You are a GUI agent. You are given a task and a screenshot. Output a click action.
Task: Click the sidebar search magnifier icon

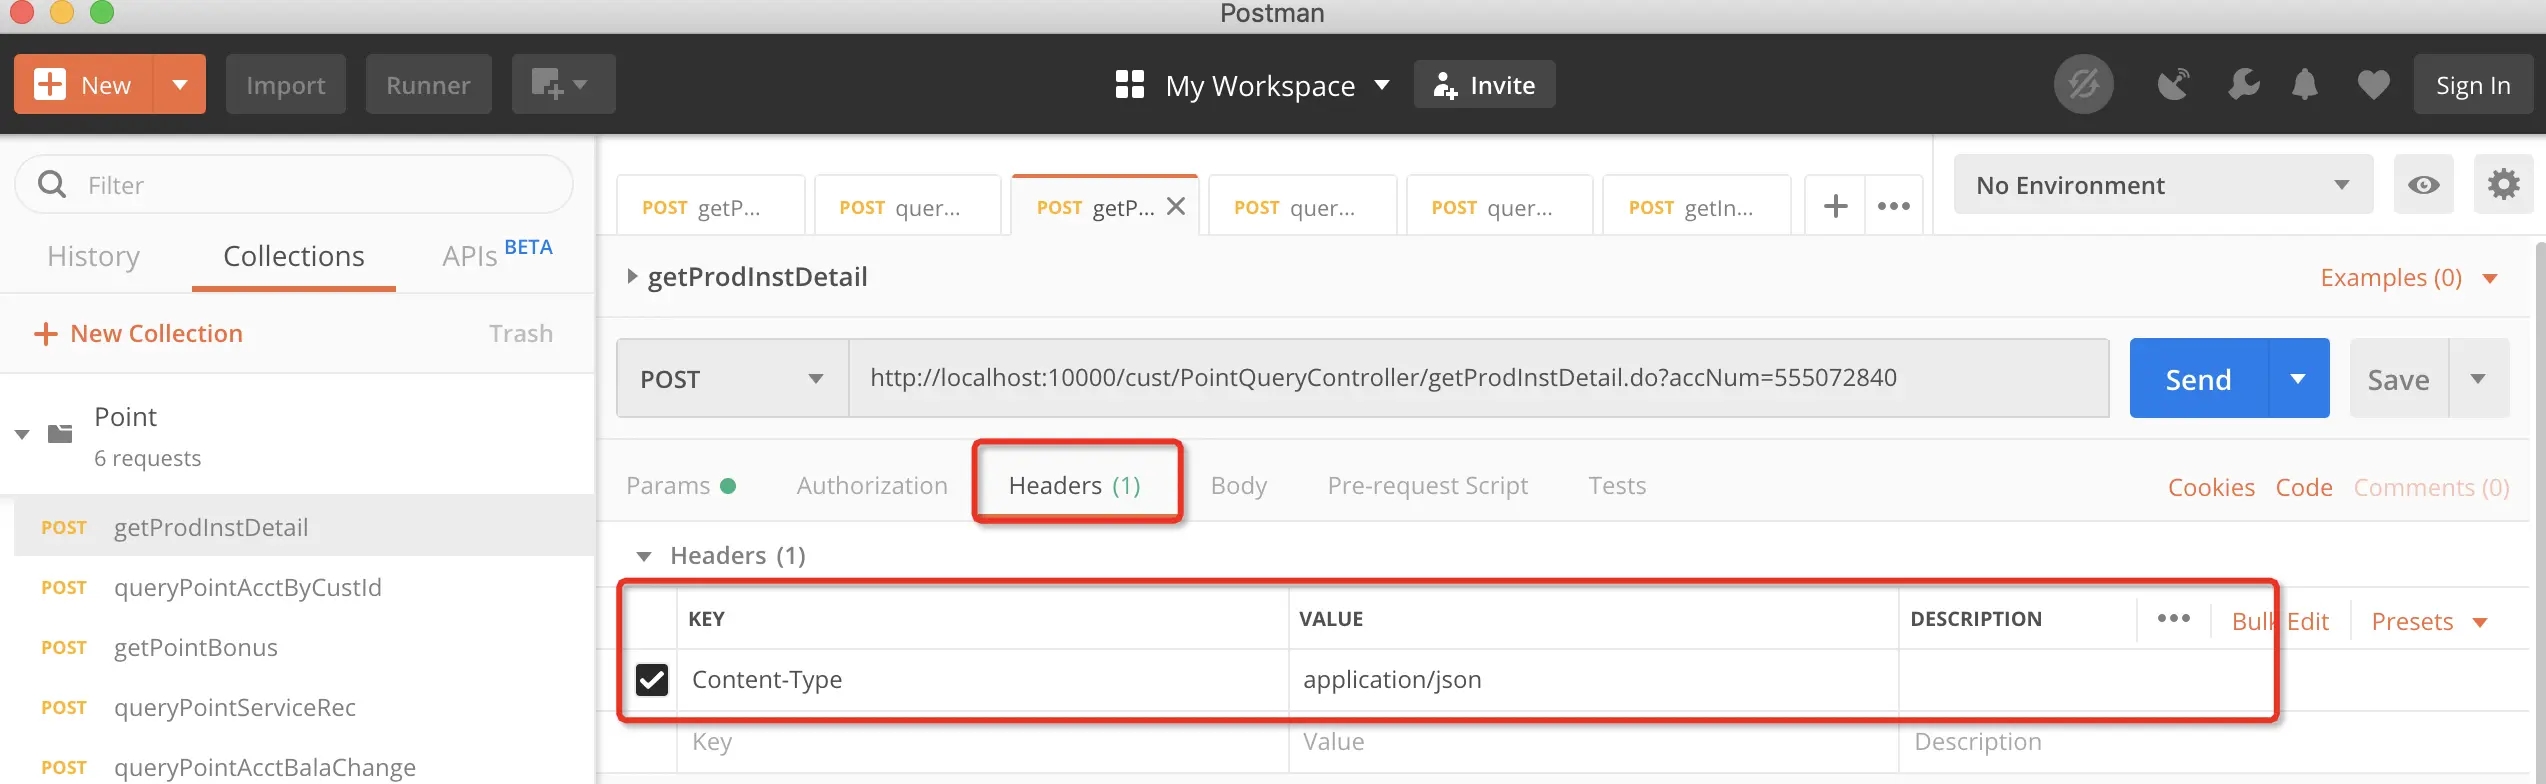coord(52,184)
